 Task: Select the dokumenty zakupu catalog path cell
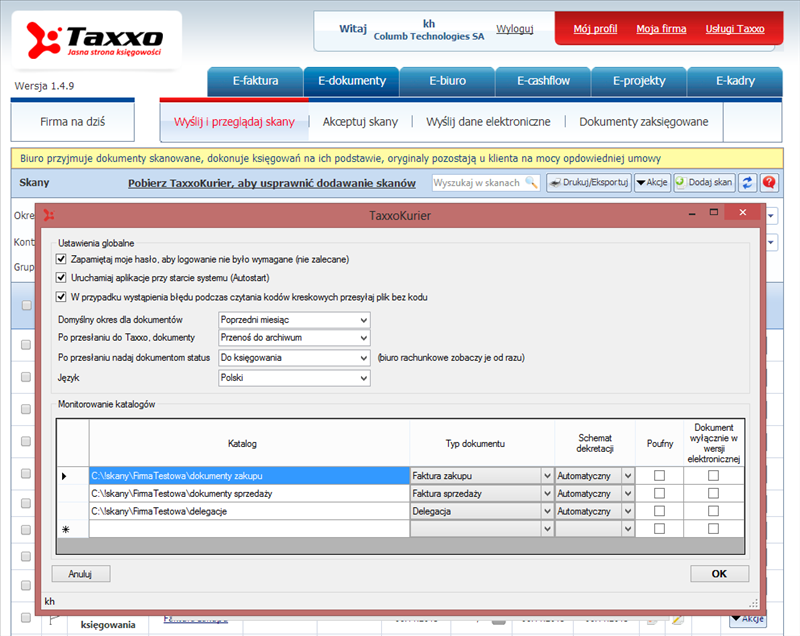coord(249,476)
